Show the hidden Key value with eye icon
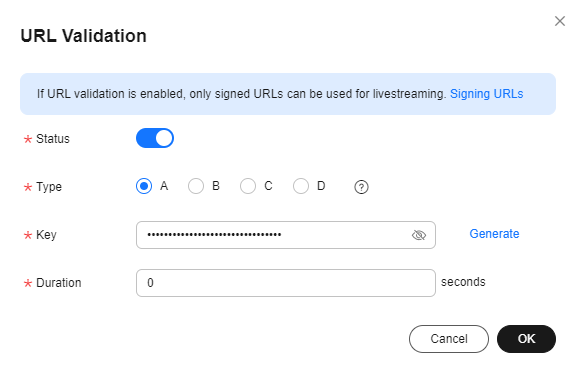 (419, 235)
